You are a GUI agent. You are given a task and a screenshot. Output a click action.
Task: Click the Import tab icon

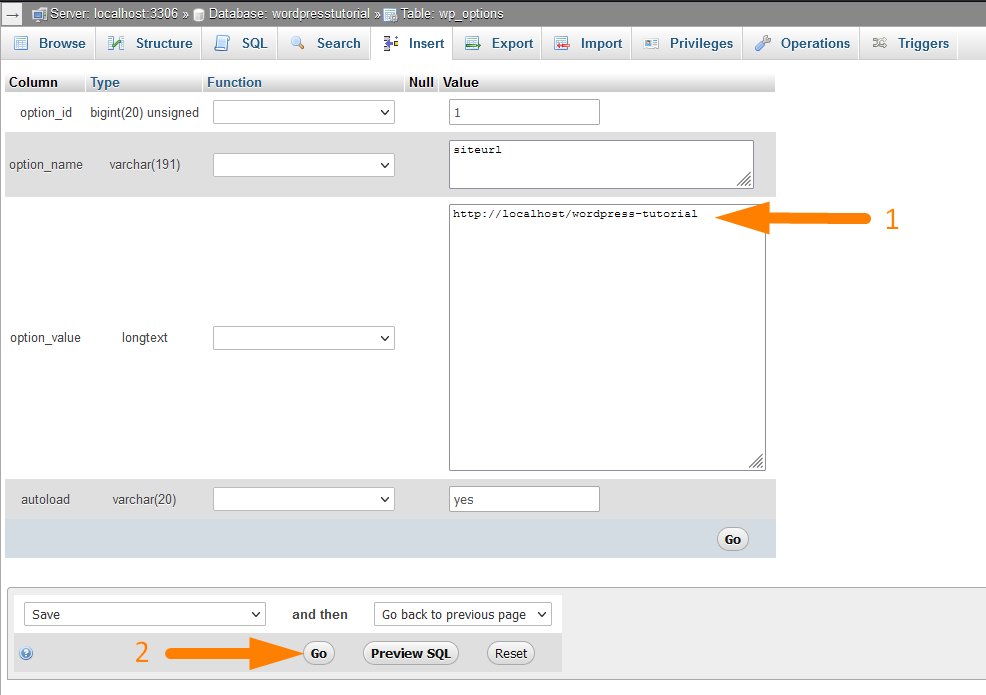coord(562,43)
